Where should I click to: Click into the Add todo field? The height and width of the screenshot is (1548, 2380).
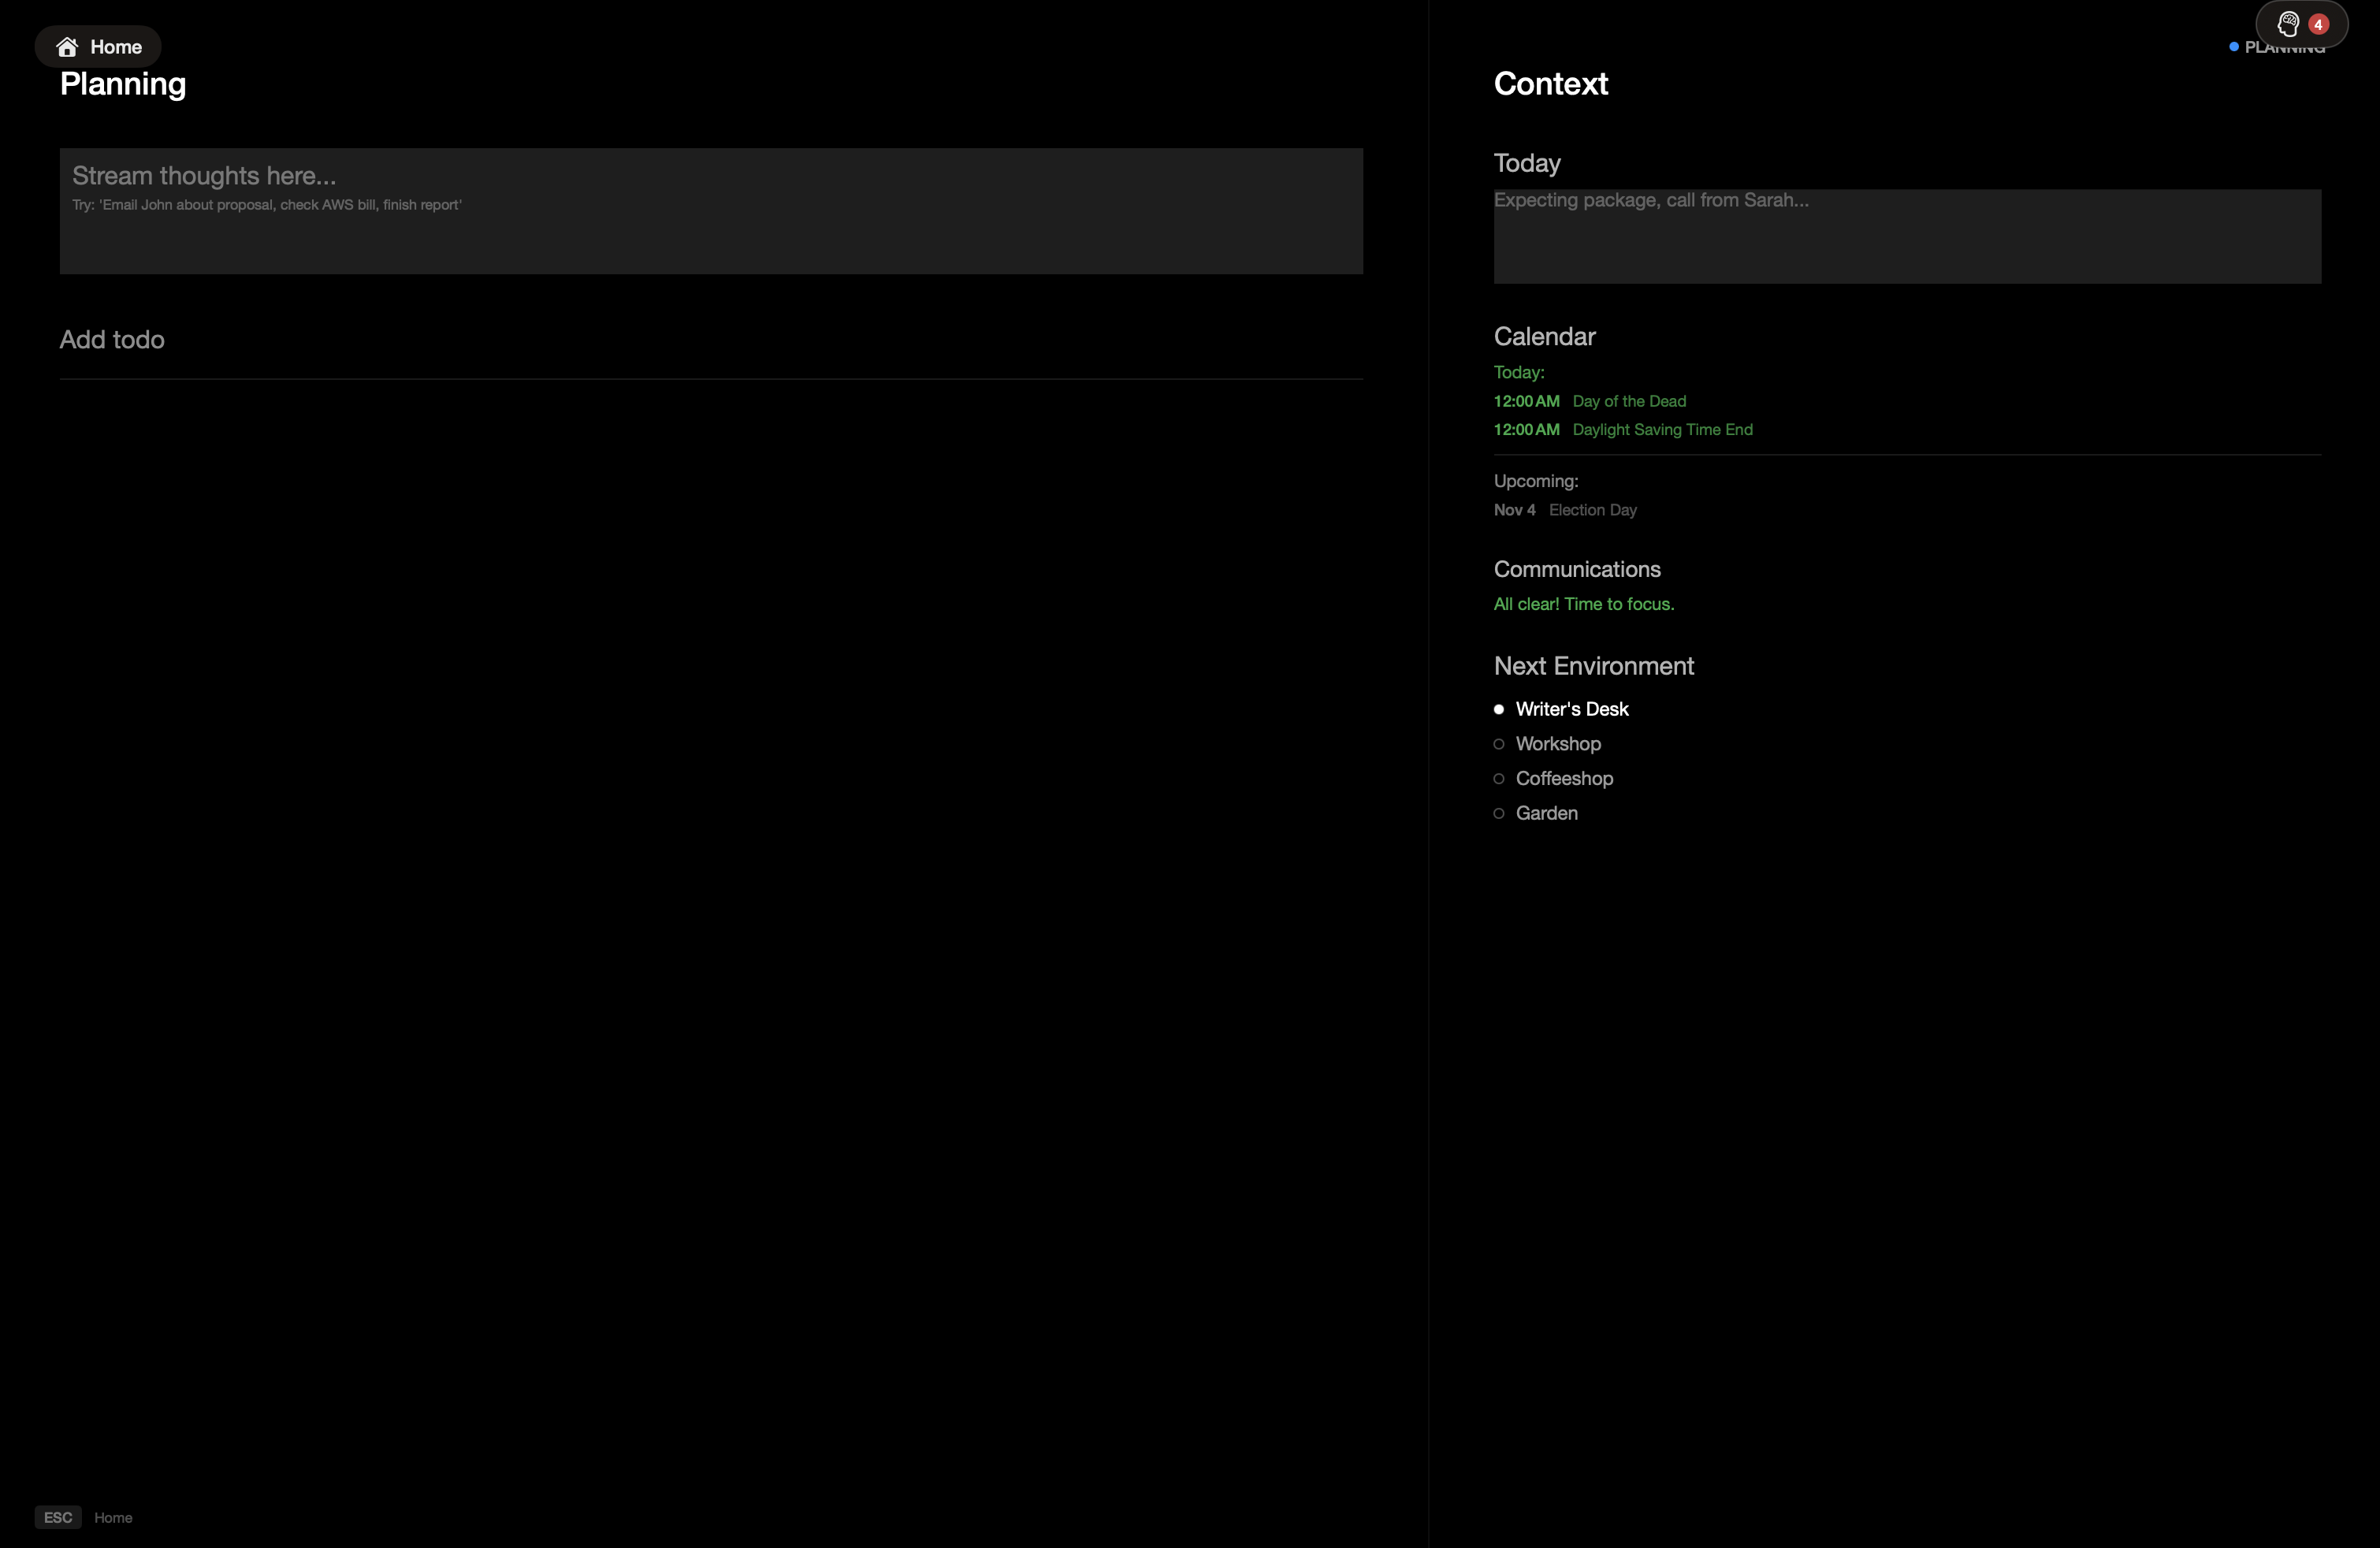(710, 340)
